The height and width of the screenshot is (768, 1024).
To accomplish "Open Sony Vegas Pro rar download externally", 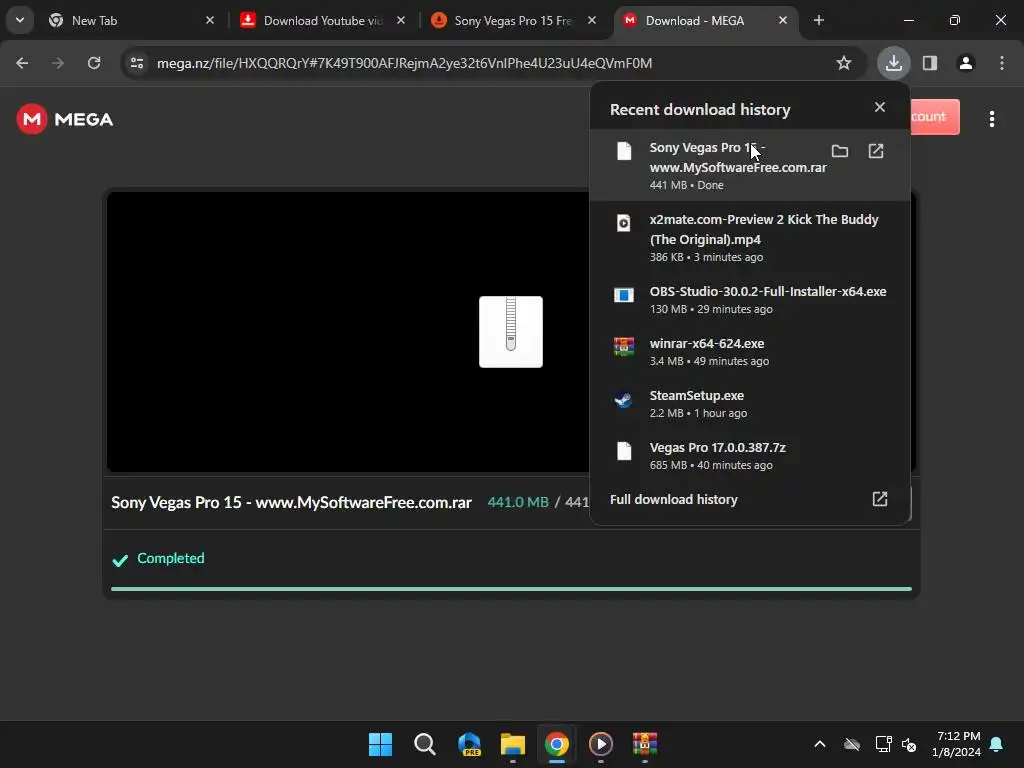I will 876,152.
